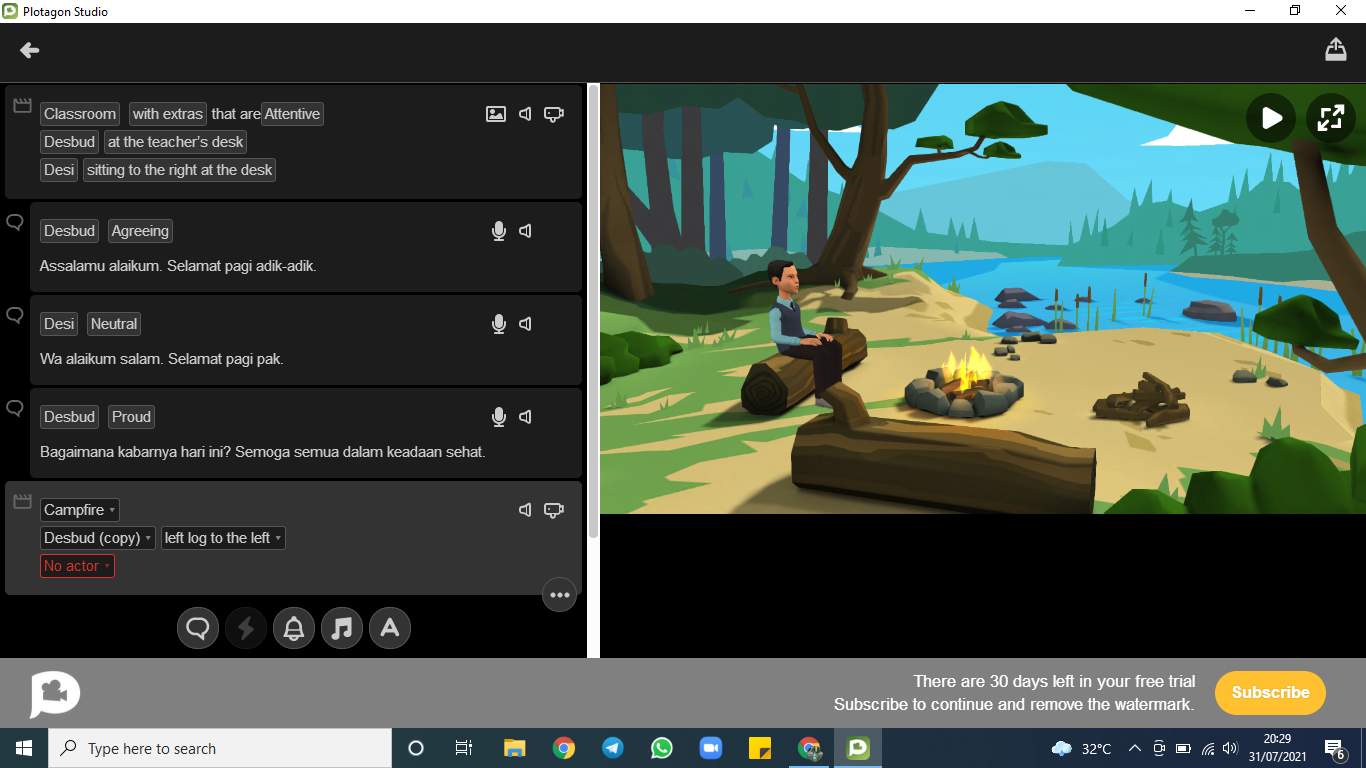Toggle speaker on Bagaimana kabarnya dialogue
The height and width of the screenshot is (768, 1366).
tap(525, 417)
